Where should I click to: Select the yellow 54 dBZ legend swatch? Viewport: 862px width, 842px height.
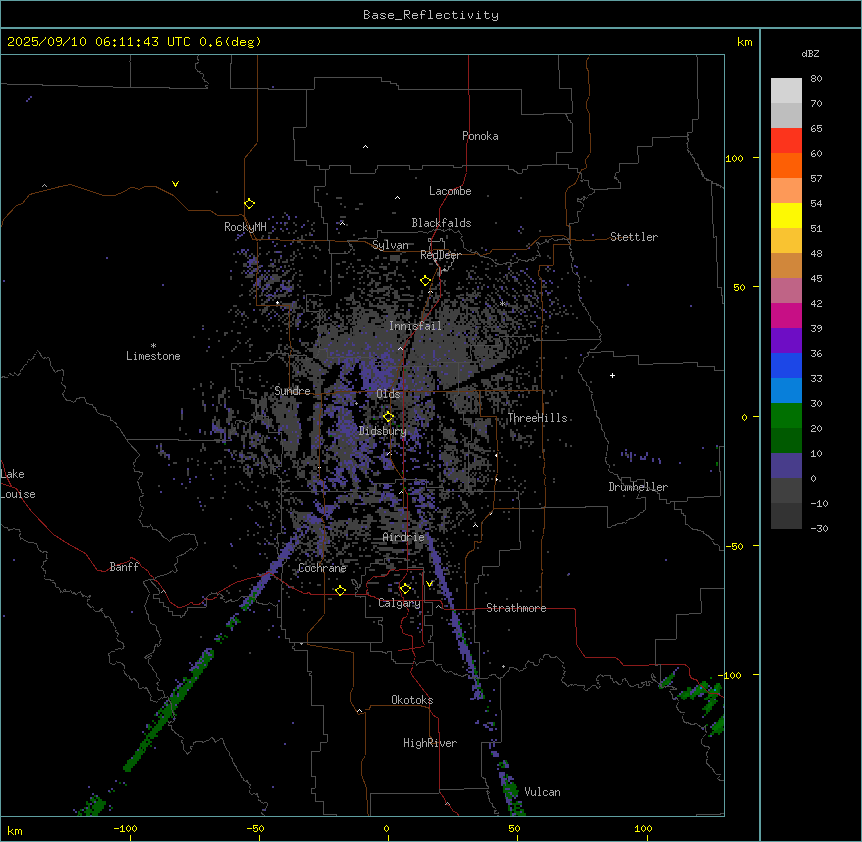786,215
